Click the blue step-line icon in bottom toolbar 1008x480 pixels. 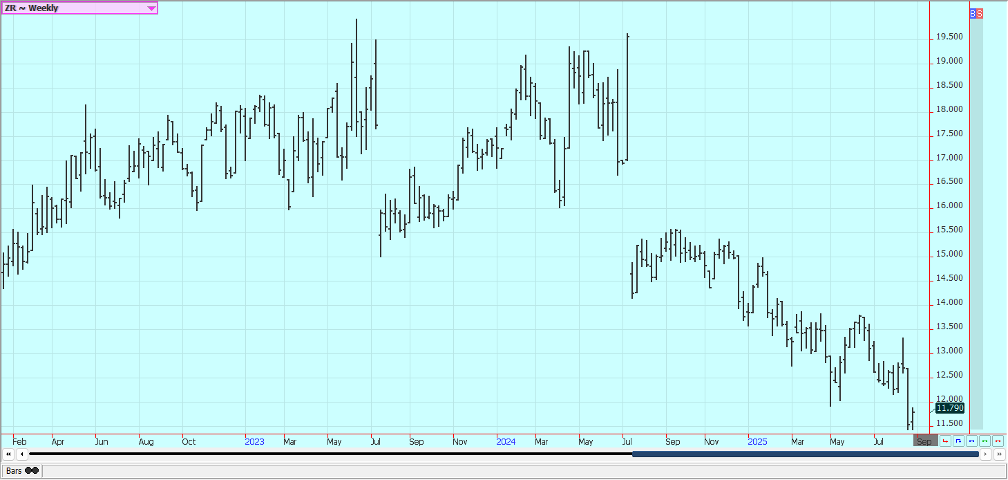(958, 441)
